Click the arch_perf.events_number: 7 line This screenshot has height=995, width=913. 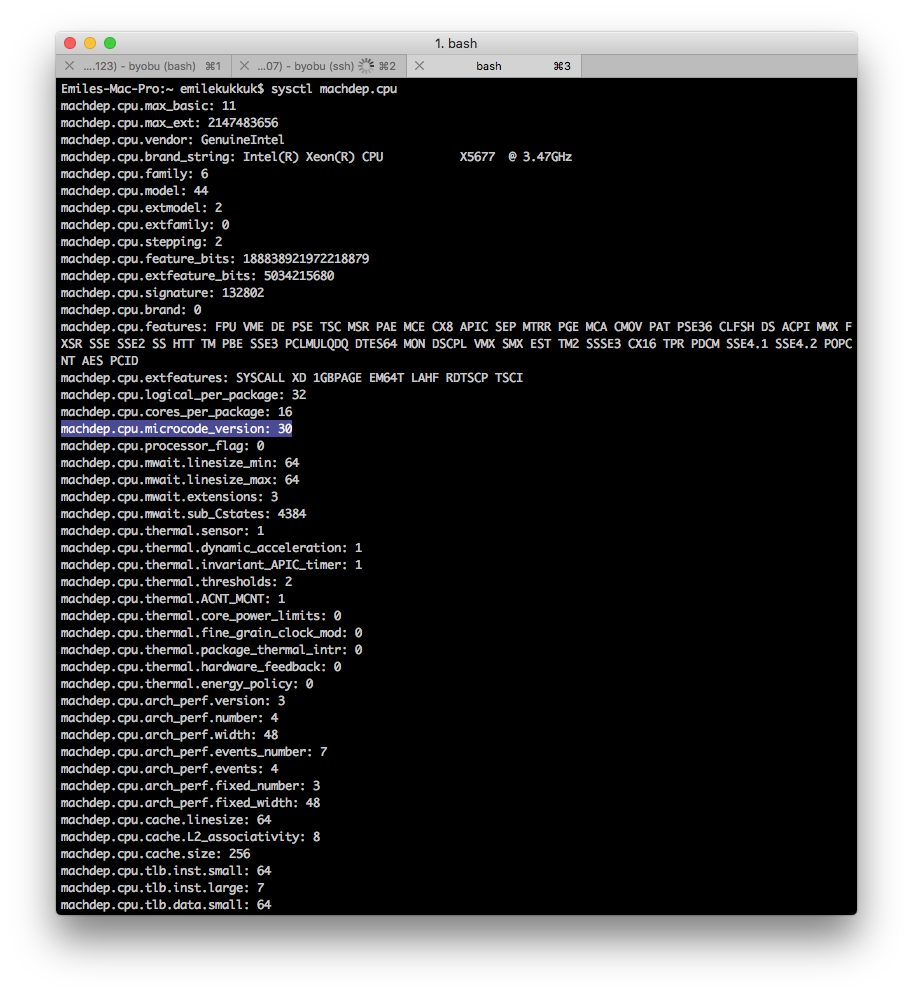(x=194, y=752)
